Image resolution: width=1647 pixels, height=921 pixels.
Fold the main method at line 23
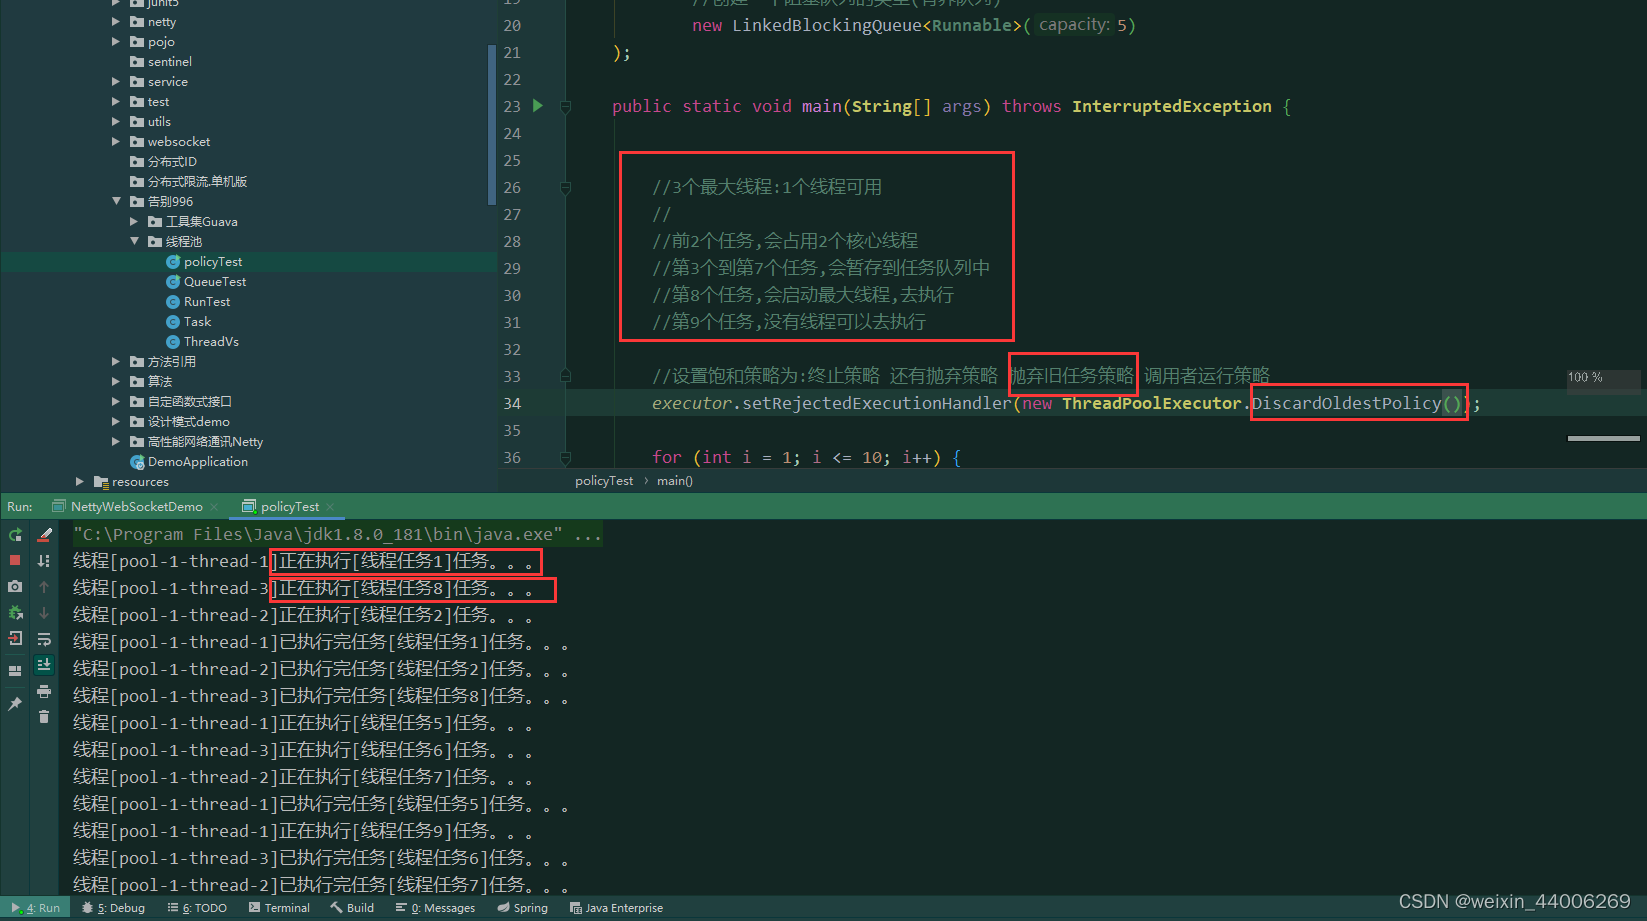(566, 106)
